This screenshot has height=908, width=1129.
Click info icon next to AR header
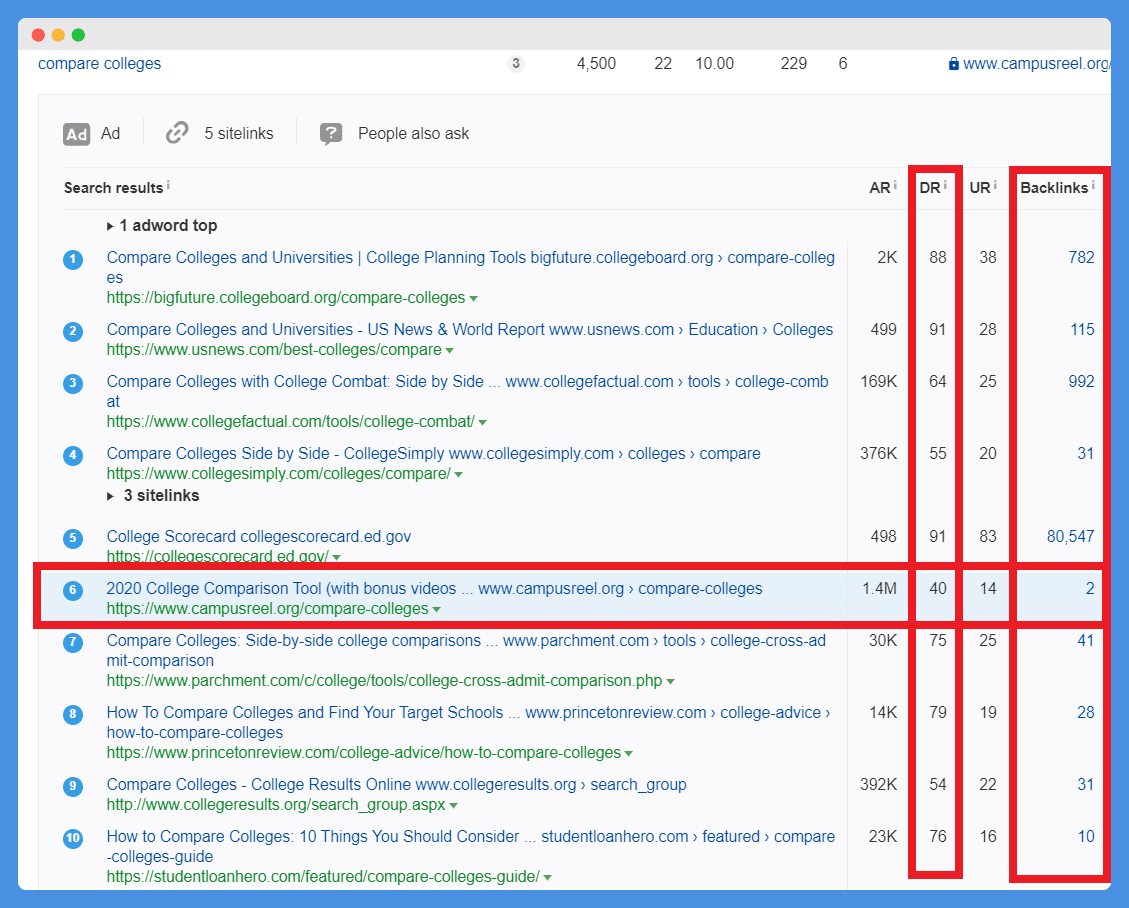[x=895, y=185]
